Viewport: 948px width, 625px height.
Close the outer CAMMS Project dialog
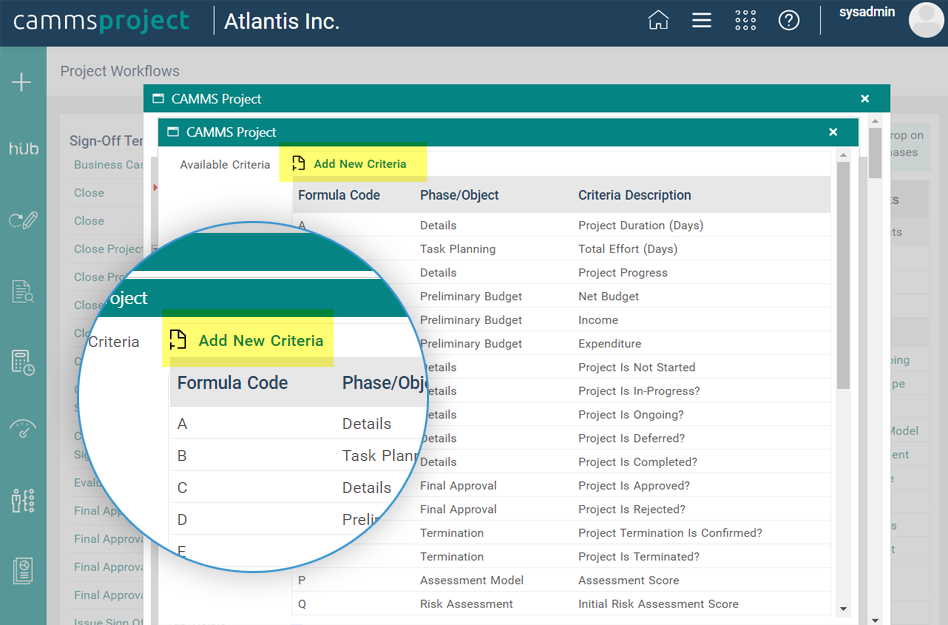click(865, 99)
